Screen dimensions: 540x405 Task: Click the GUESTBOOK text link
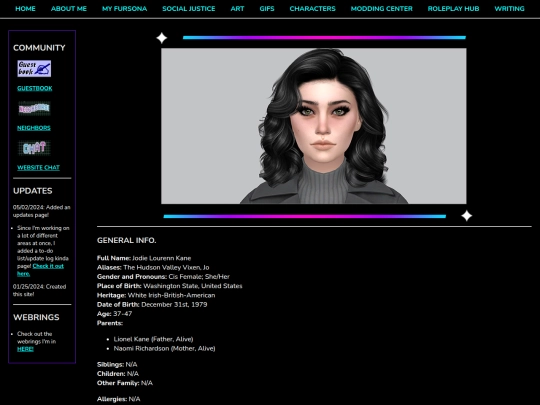click(x=35, y=88)
